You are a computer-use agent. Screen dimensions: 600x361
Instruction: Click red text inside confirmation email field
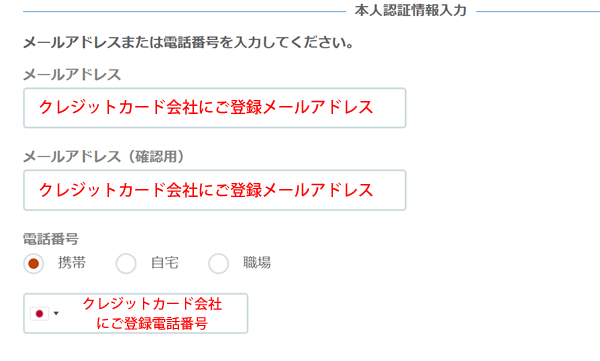point(206,190)
